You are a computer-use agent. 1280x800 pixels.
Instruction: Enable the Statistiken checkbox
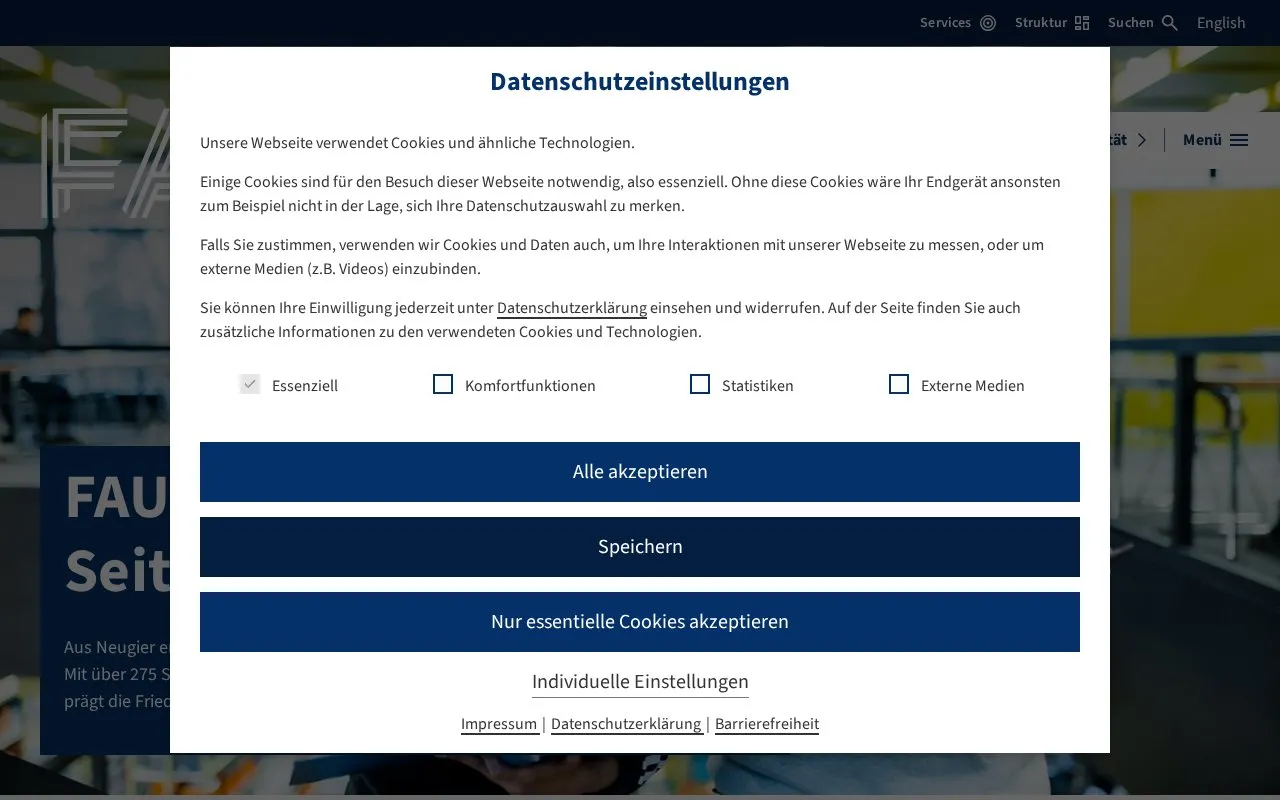click(x=700, y=384)
